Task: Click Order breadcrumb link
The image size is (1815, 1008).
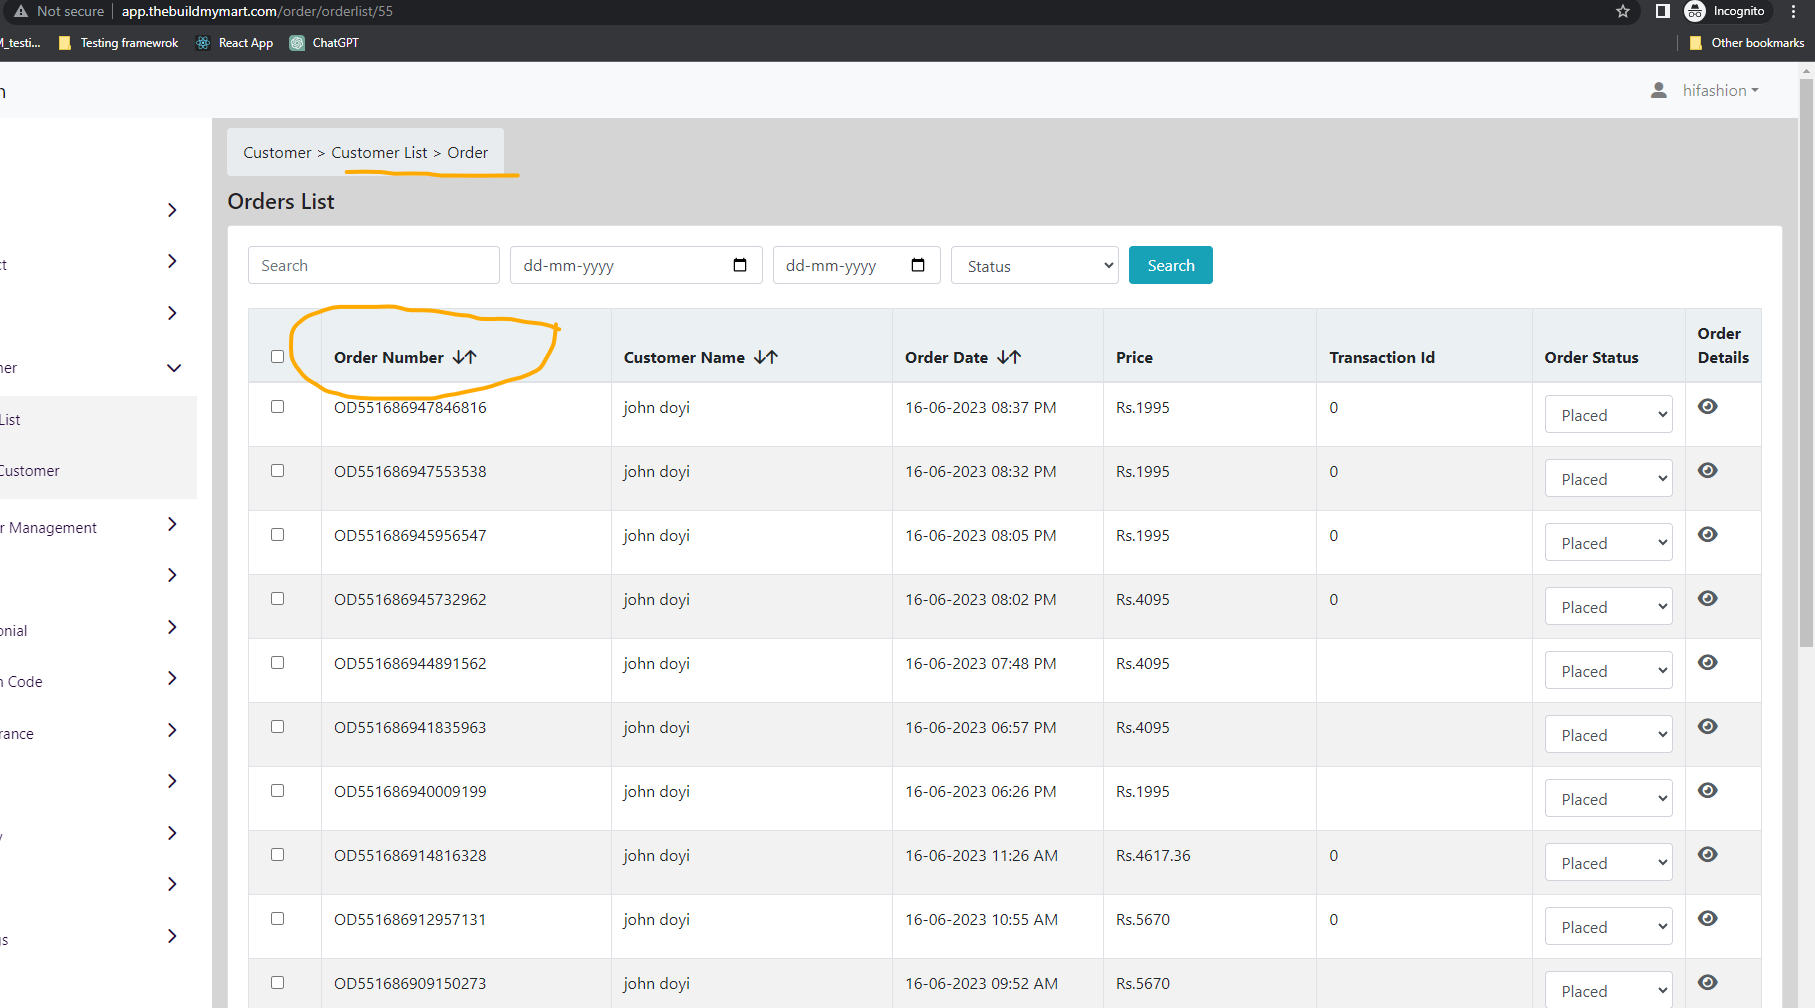Action: click(x=468, y=153)
